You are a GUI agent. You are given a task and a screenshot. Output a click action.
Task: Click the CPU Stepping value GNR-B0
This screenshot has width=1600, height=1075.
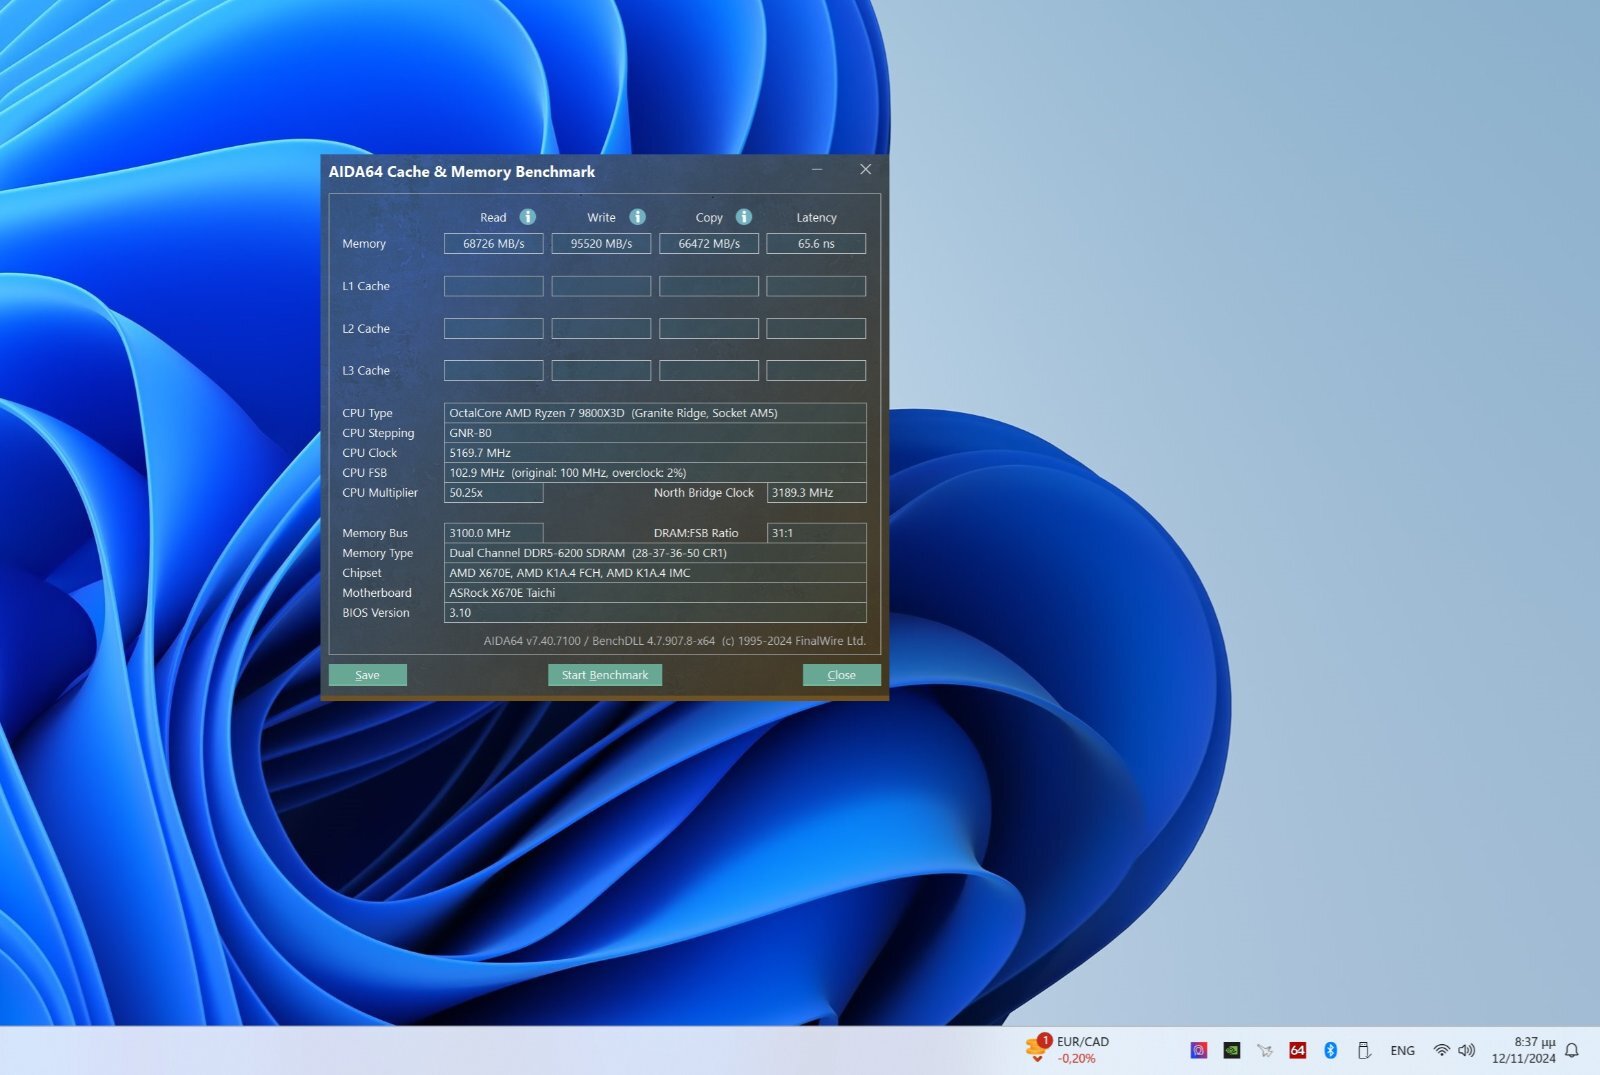(x=655, y=433)
